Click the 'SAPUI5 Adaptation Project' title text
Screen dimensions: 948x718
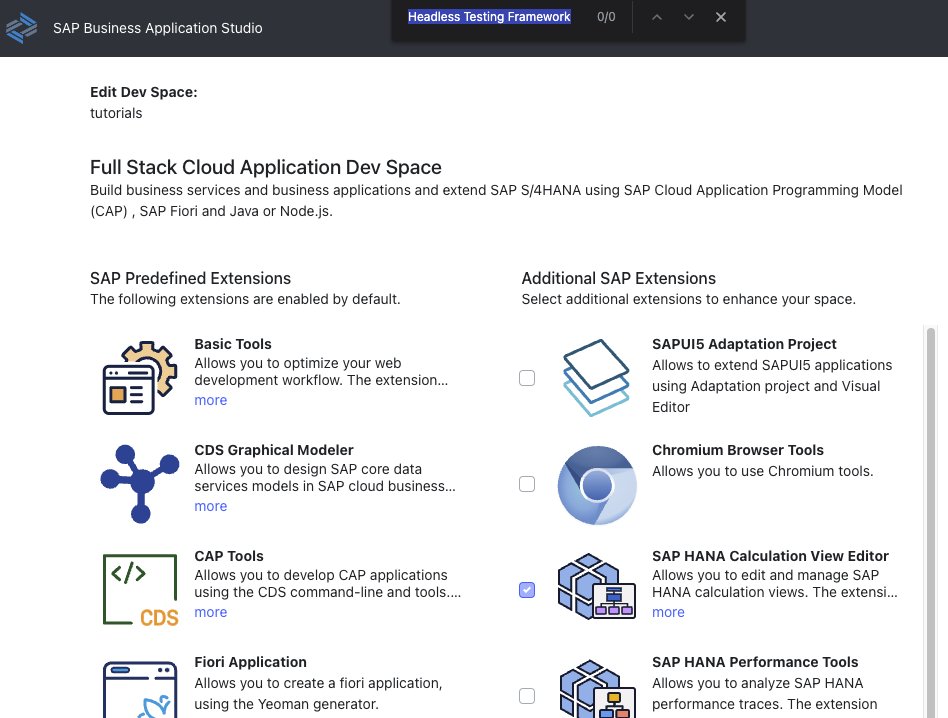pos(744,344)
